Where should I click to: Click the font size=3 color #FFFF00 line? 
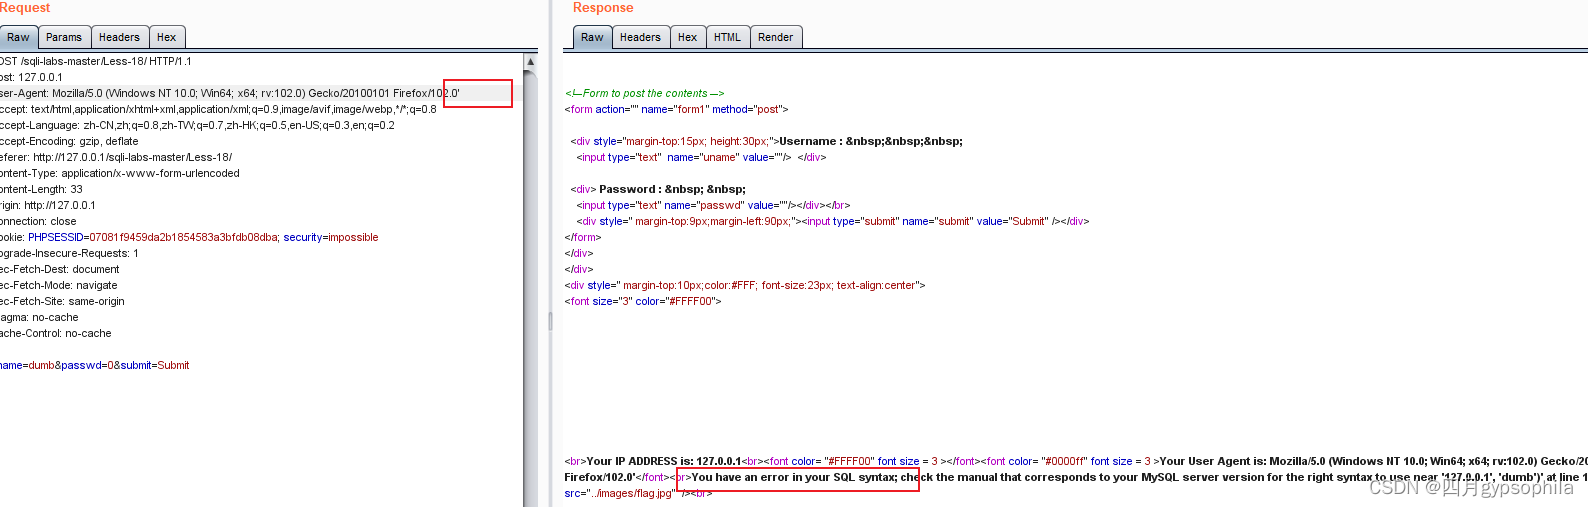pyautogui.click(x=643, y=301)
